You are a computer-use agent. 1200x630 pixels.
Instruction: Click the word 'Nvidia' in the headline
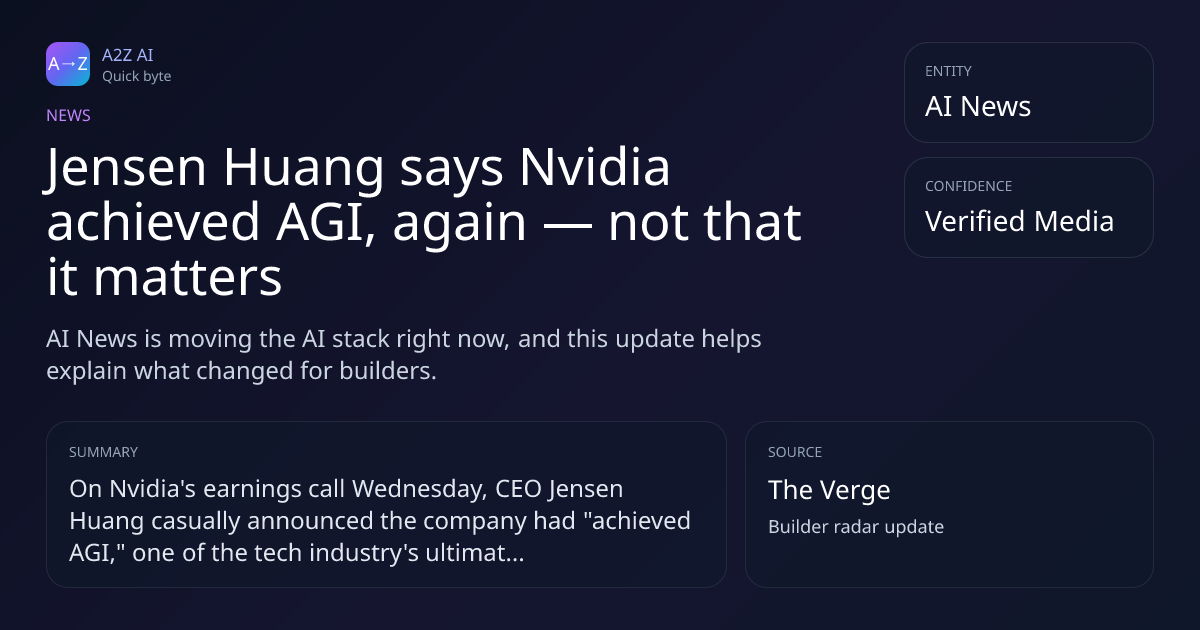pyautogui.click(x=594, y=169)
